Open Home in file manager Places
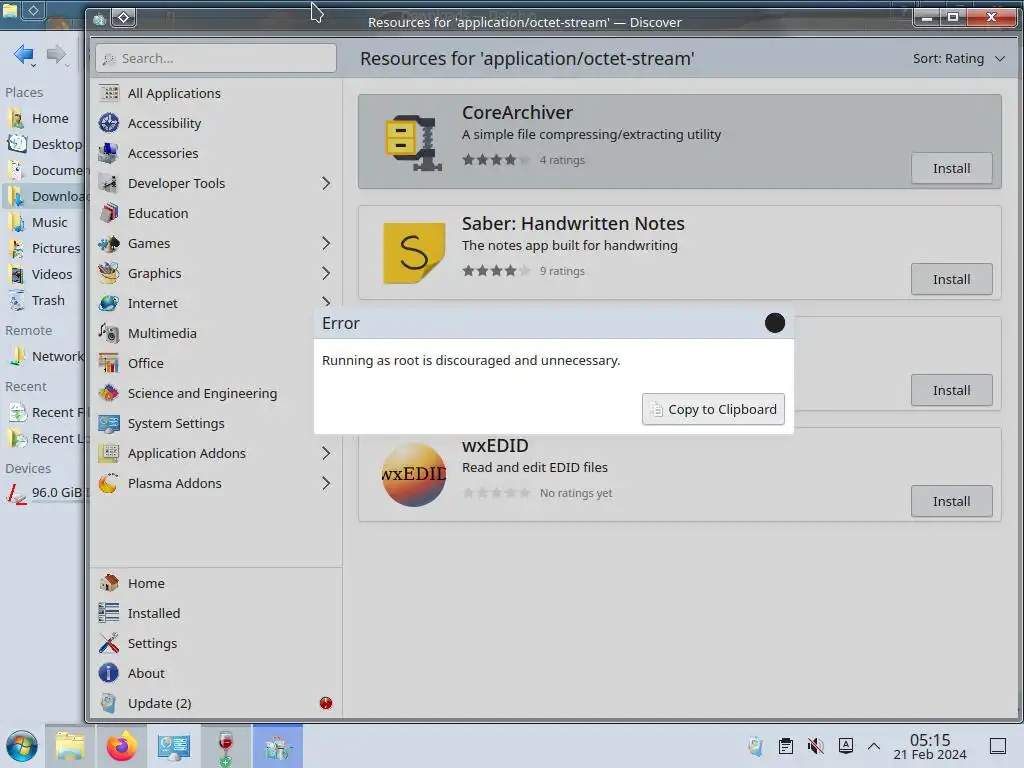Viewport: 1024px width, 768px height. 42,118
